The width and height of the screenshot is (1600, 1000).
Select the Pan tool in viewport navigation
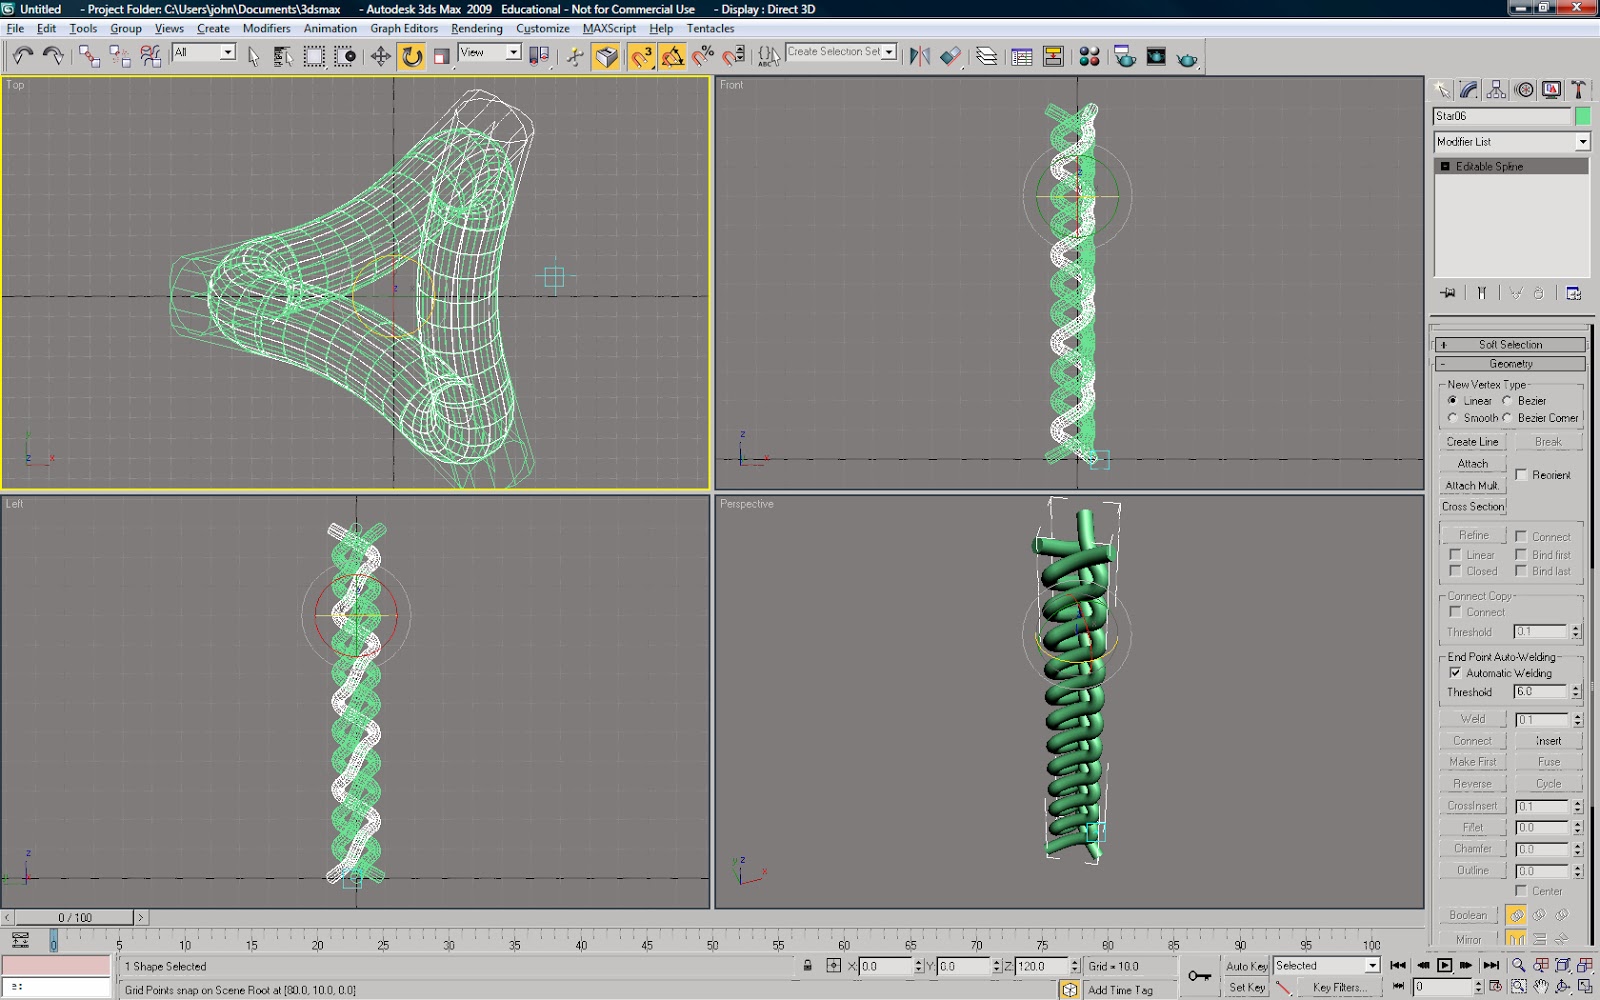tap(1541, 987)
